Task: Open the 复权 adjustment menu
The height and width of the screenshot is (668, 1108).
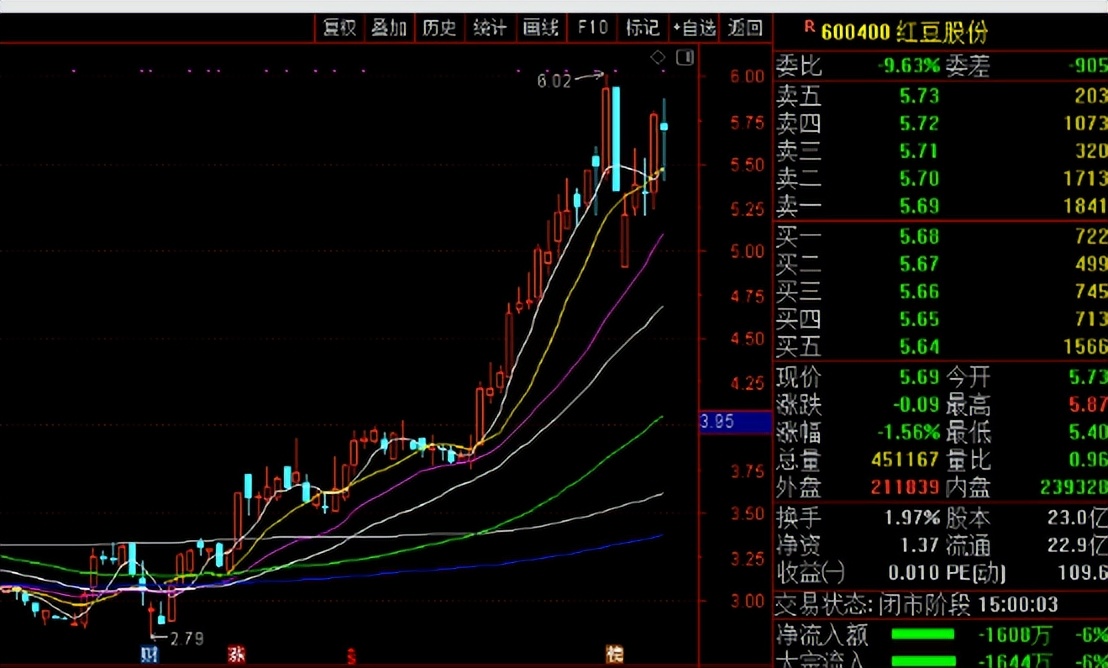Action: 340,28
